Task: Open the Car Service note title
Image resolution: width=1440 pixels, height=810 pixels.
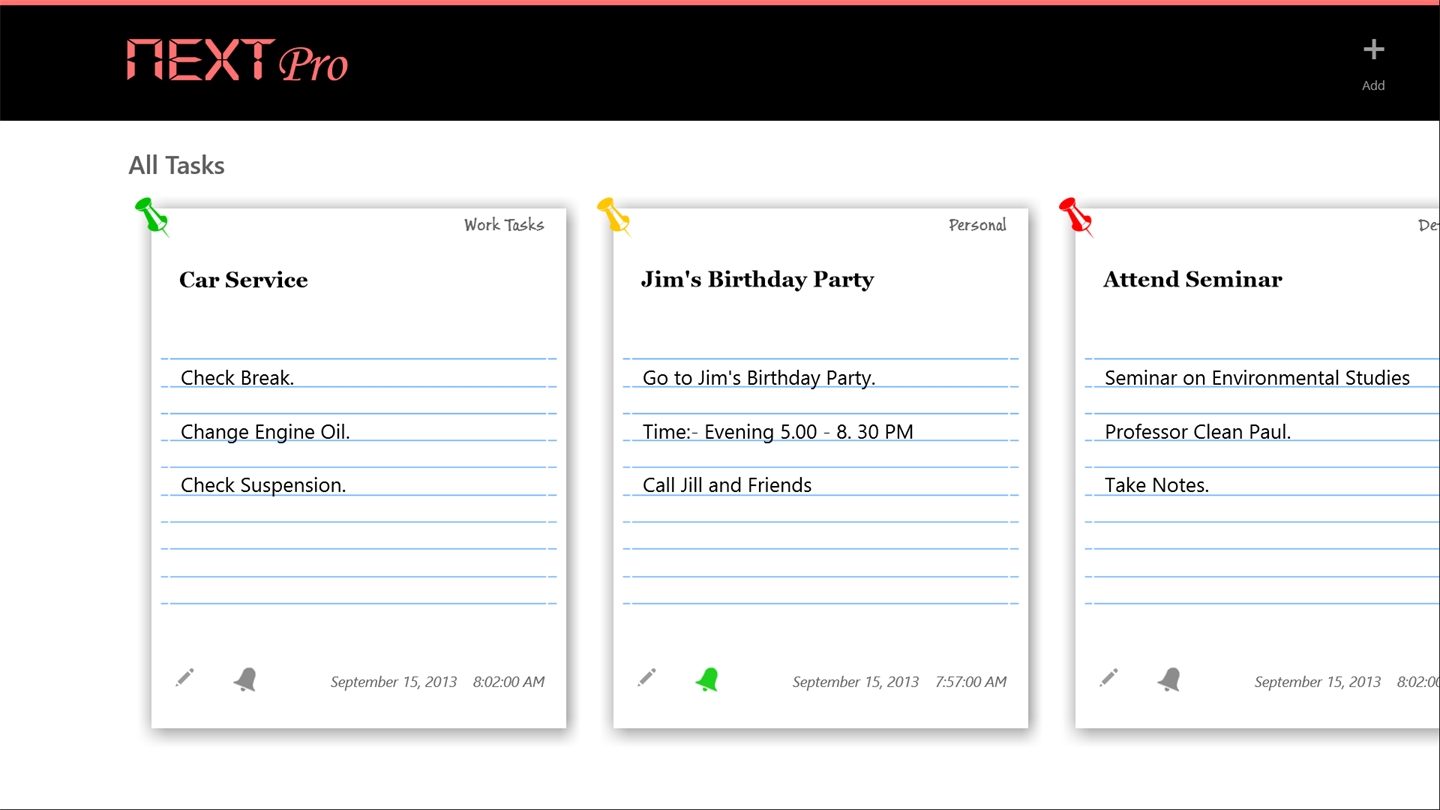Action: 243,280
